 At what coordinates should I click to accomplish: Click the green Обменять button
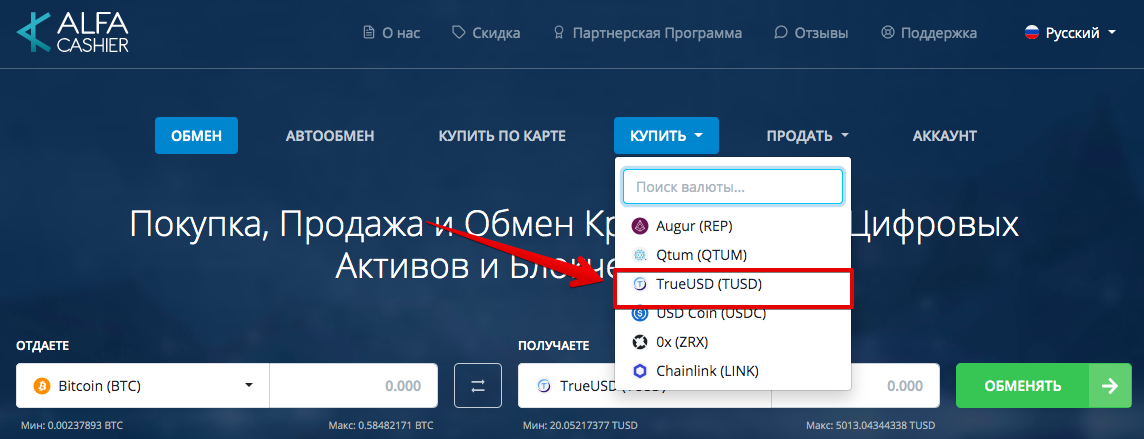[1044, 386]
